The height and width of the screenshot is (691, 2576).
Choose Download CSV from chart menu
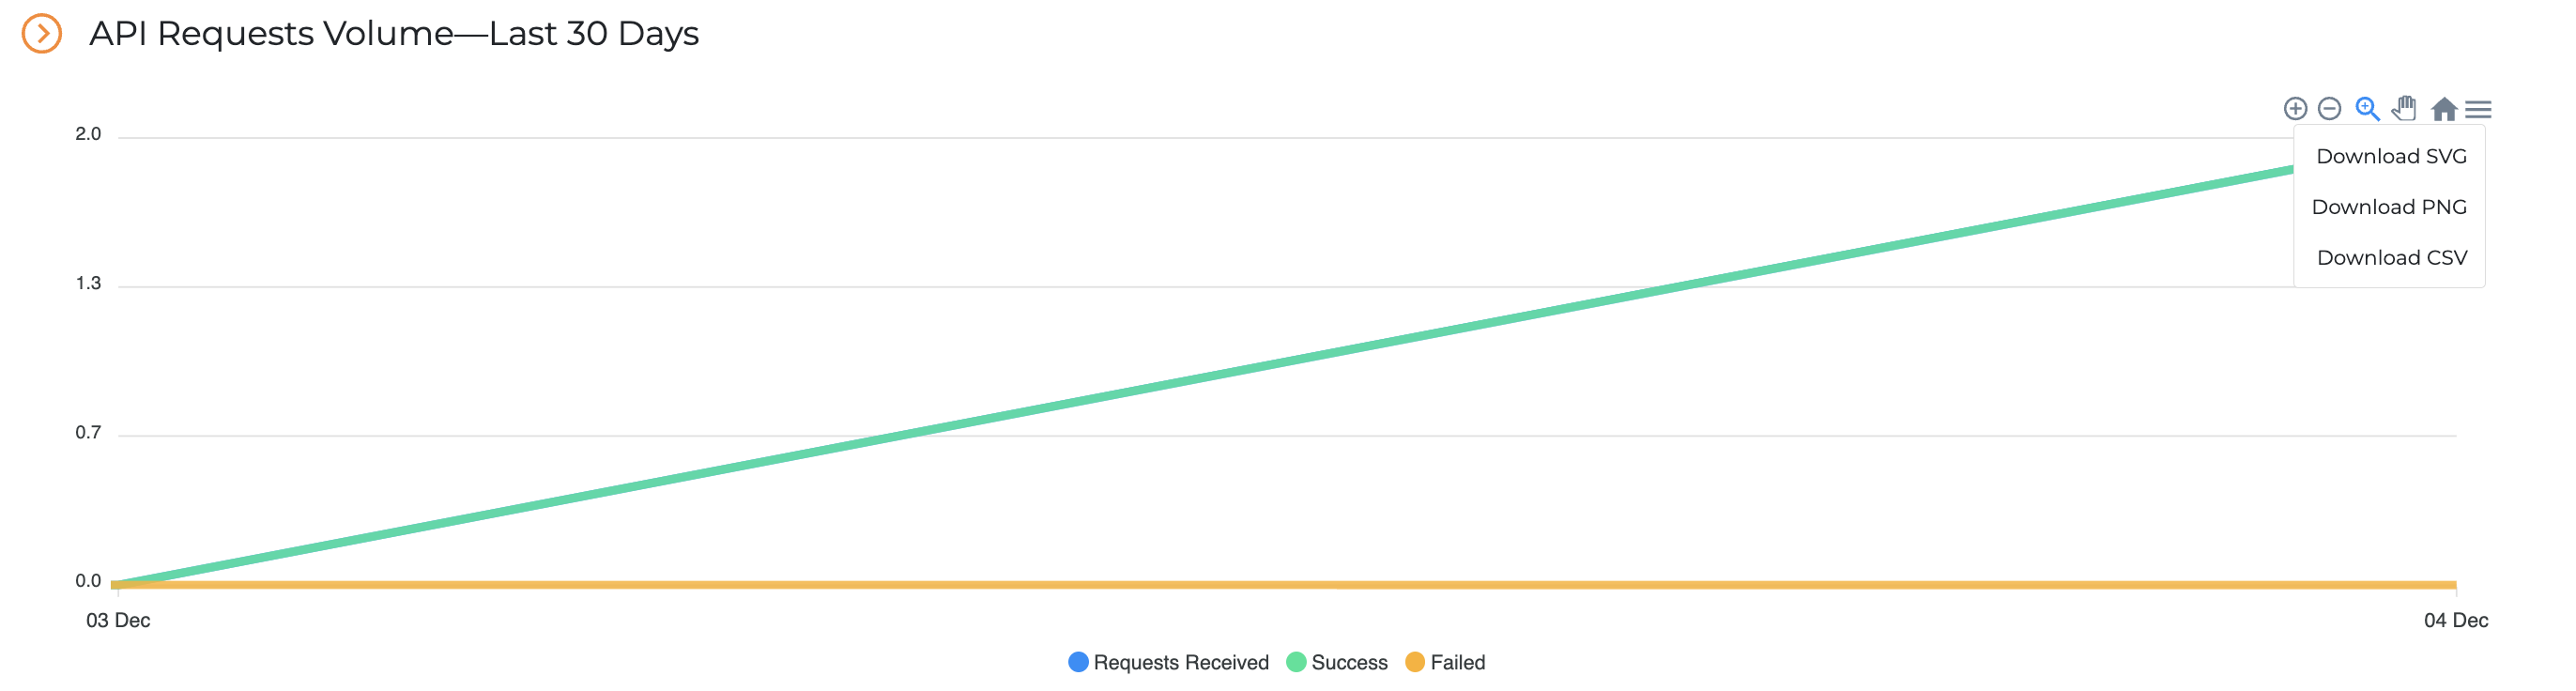[2391, 258]
